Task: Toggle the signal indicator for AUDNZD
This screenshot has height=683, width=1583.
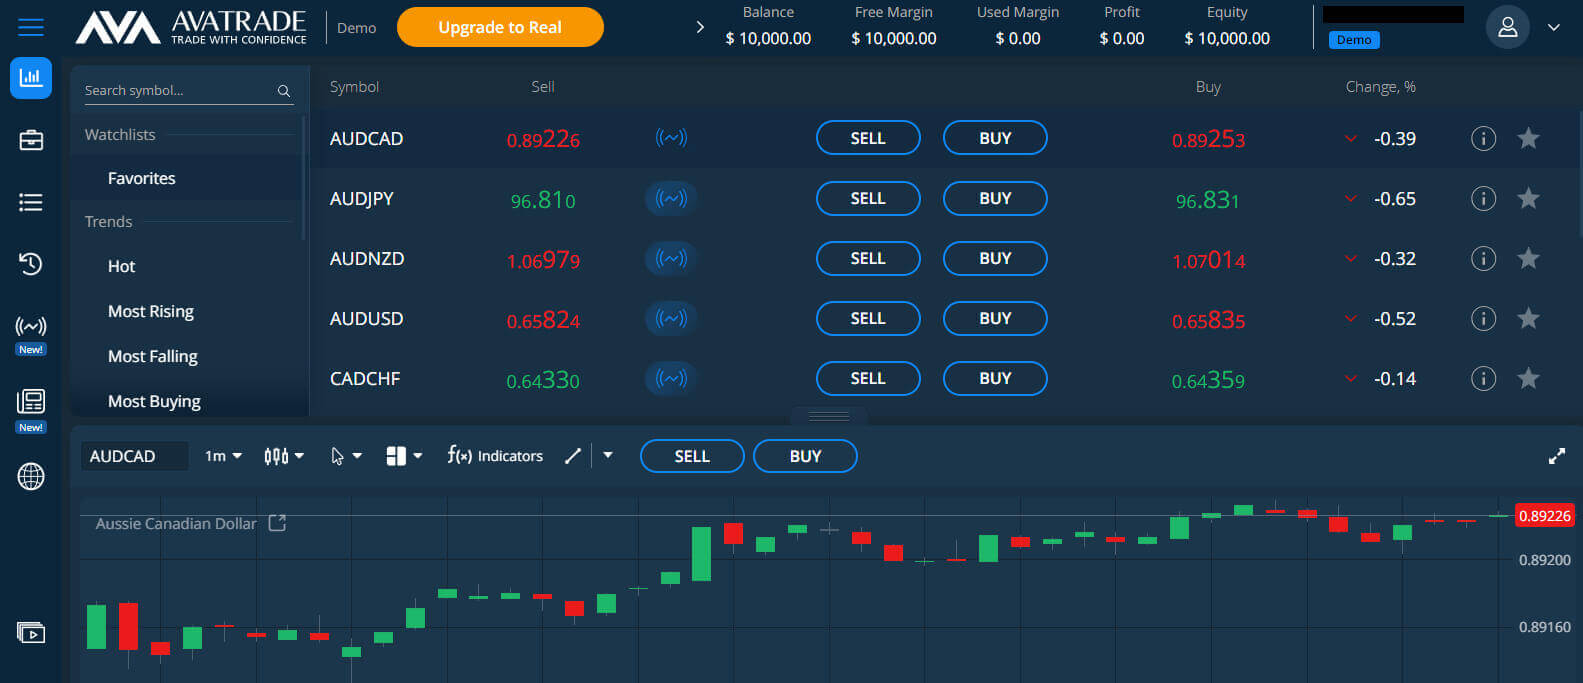Action: (x=671, y=259)
